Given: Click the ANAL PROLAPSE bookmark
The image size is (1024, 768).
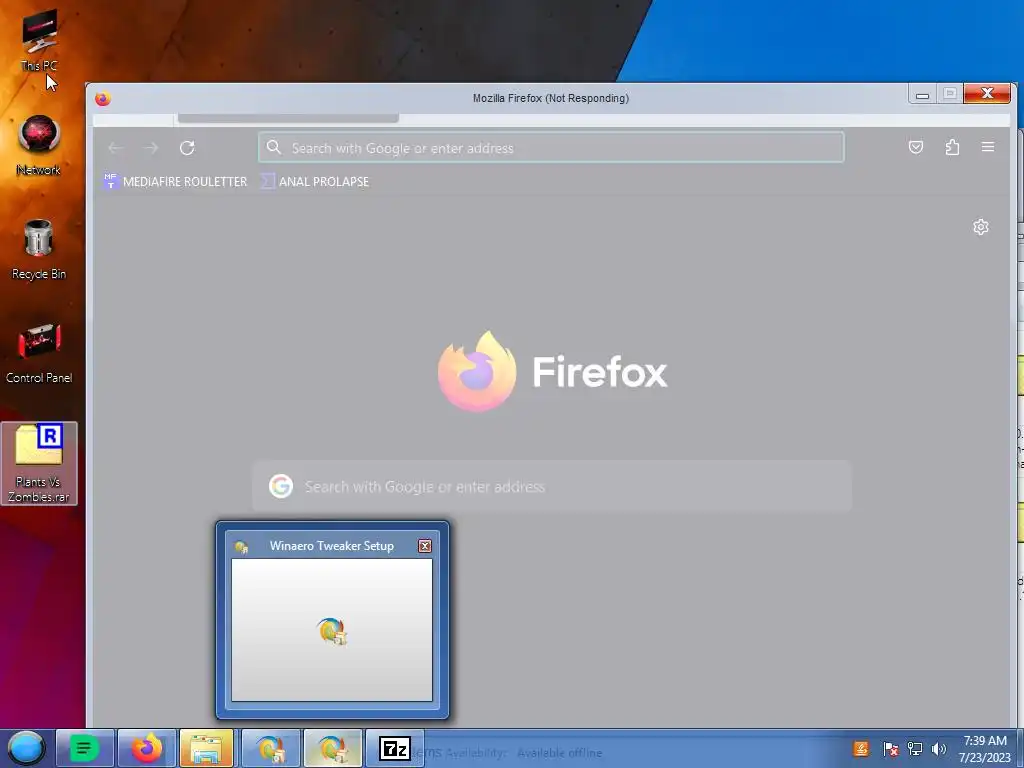Looking at the screenshot, I should point(315,182).
